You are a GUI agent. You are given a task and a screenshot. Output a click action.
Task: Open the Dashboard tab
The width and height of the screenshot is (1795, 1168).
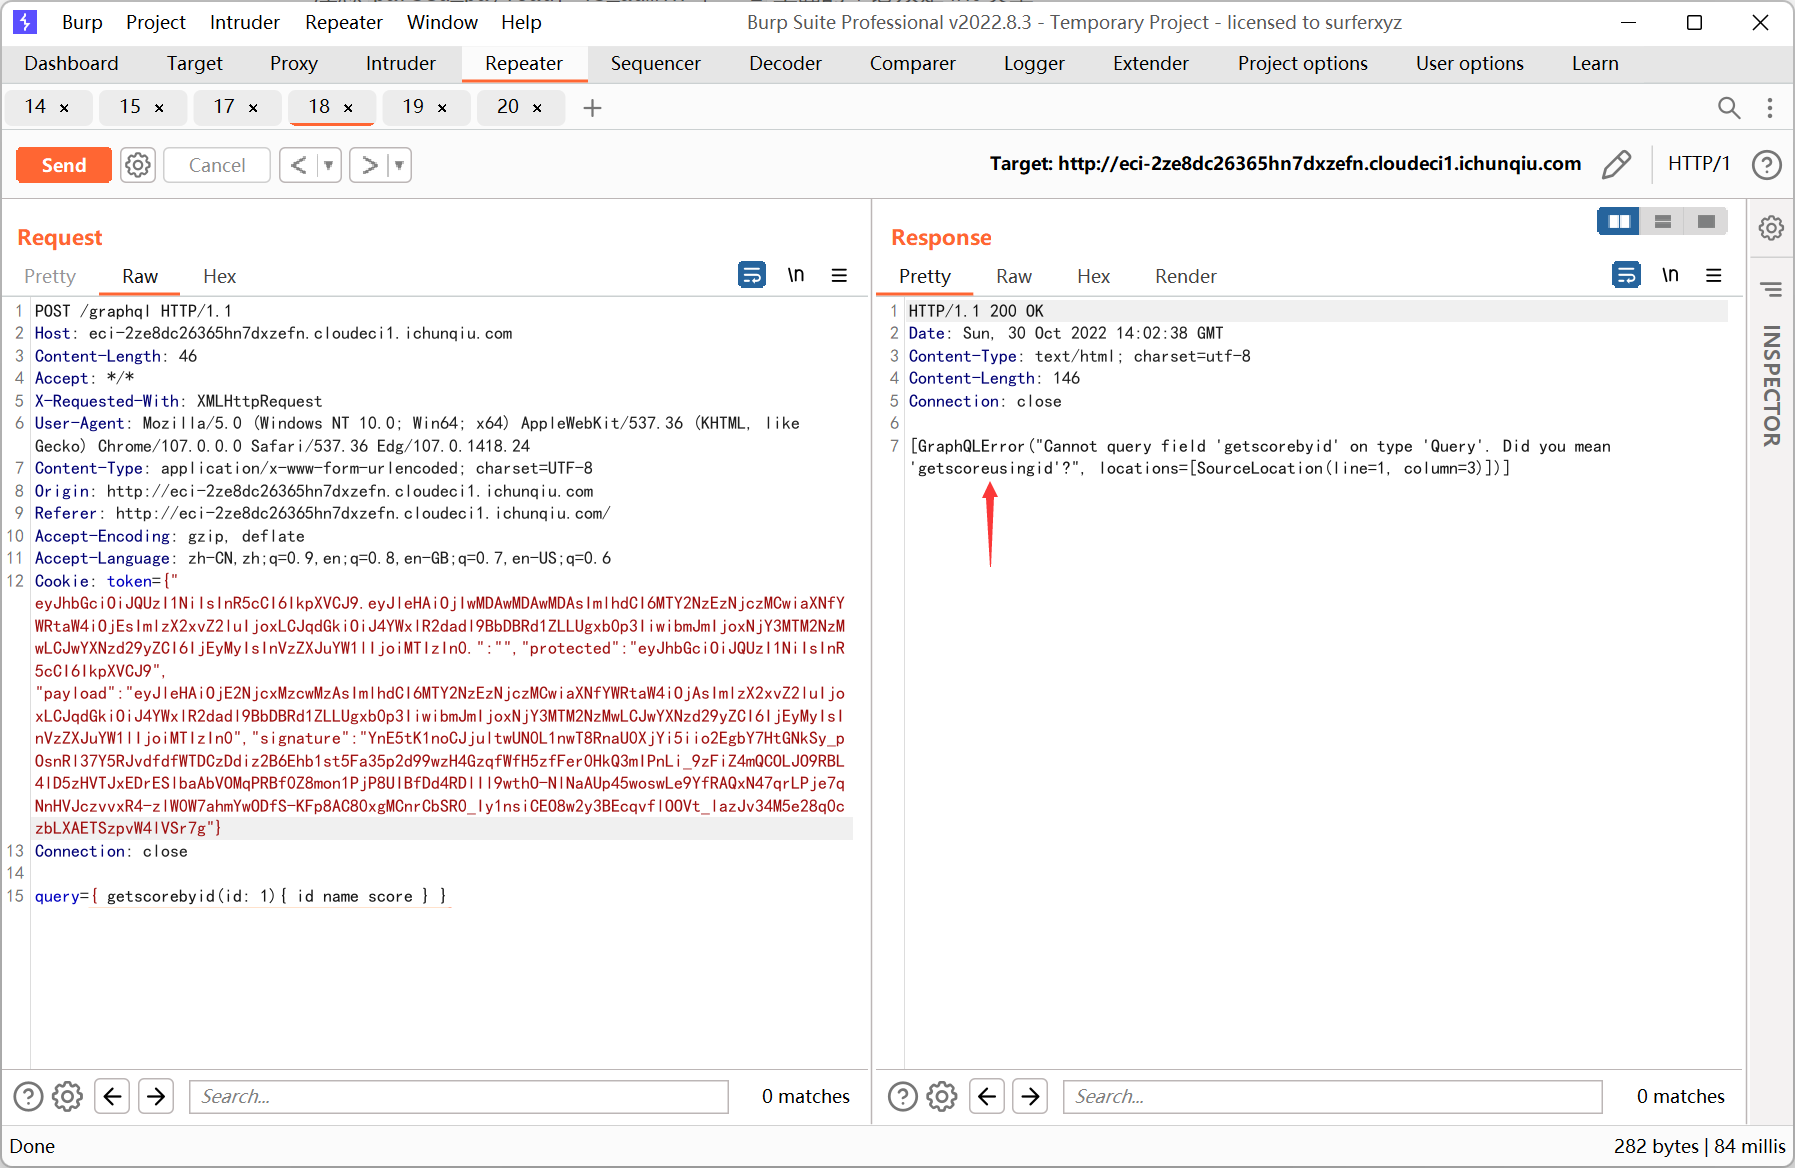[71, 63]
